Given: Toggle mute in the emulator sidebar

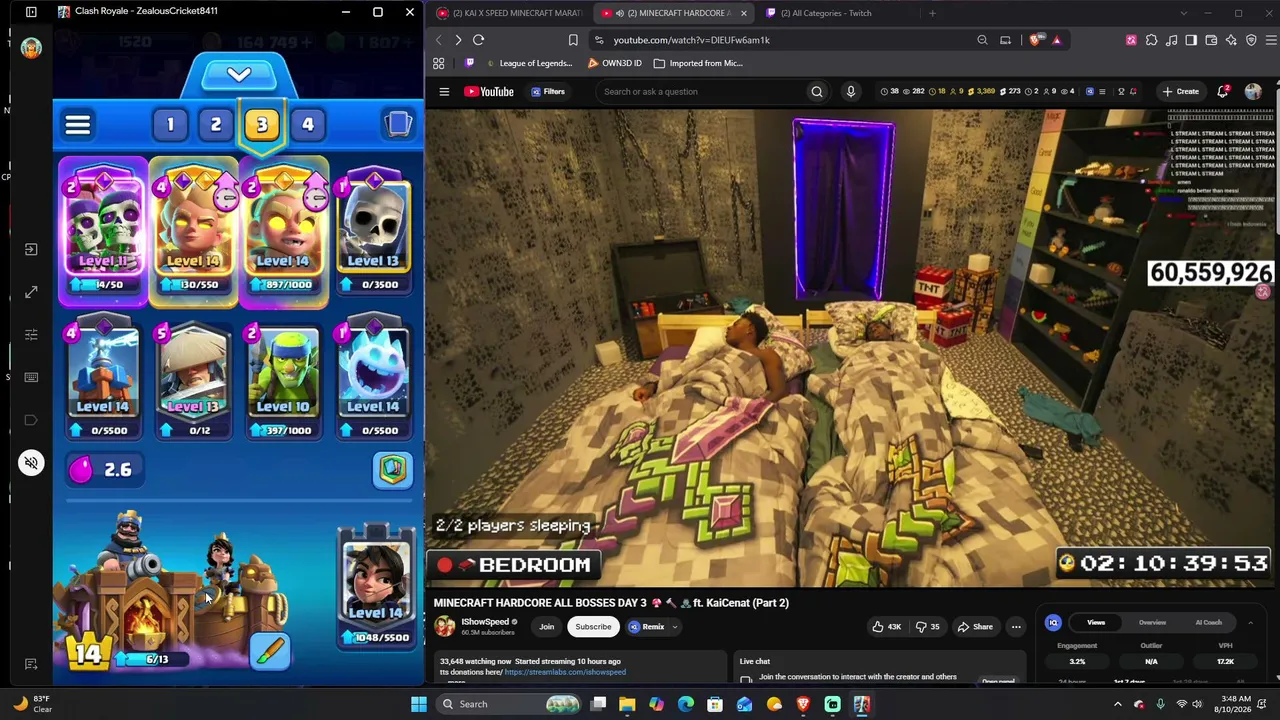Looking at the screenshot, I should pyautogui.click(x=31, y=463).
